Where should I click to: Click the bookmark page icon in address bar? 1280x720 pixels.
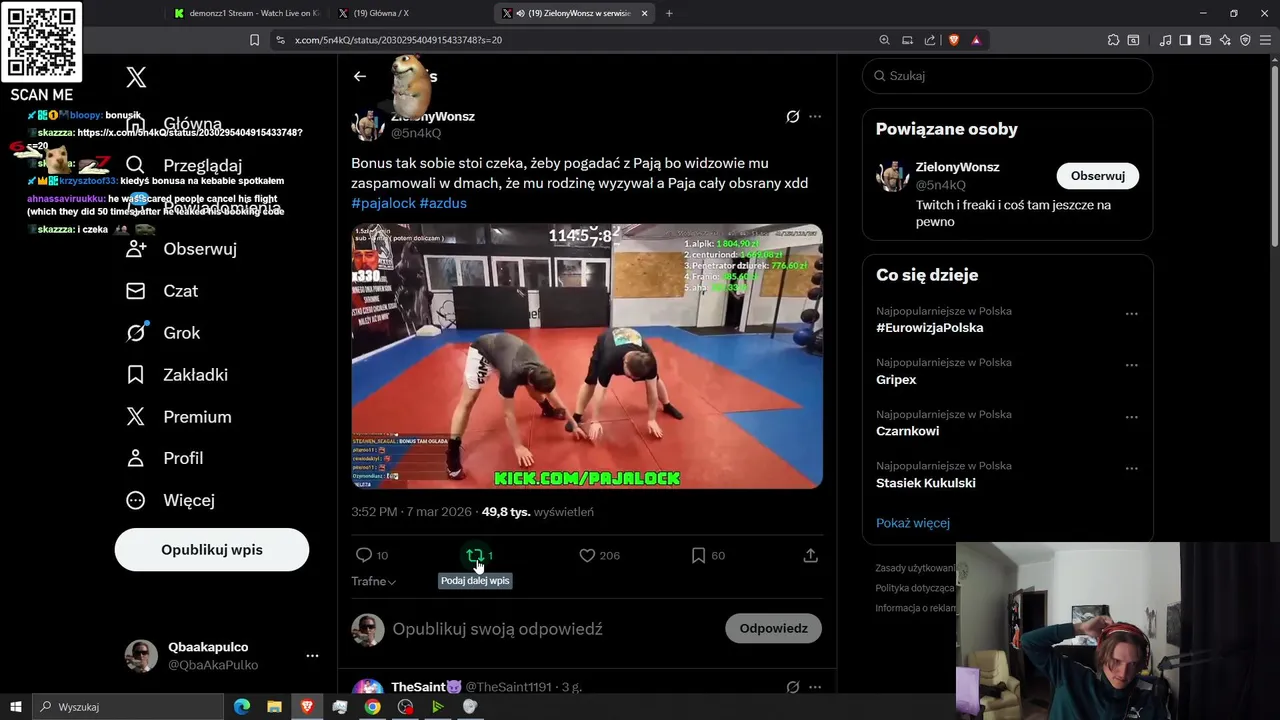coord(255,40)
